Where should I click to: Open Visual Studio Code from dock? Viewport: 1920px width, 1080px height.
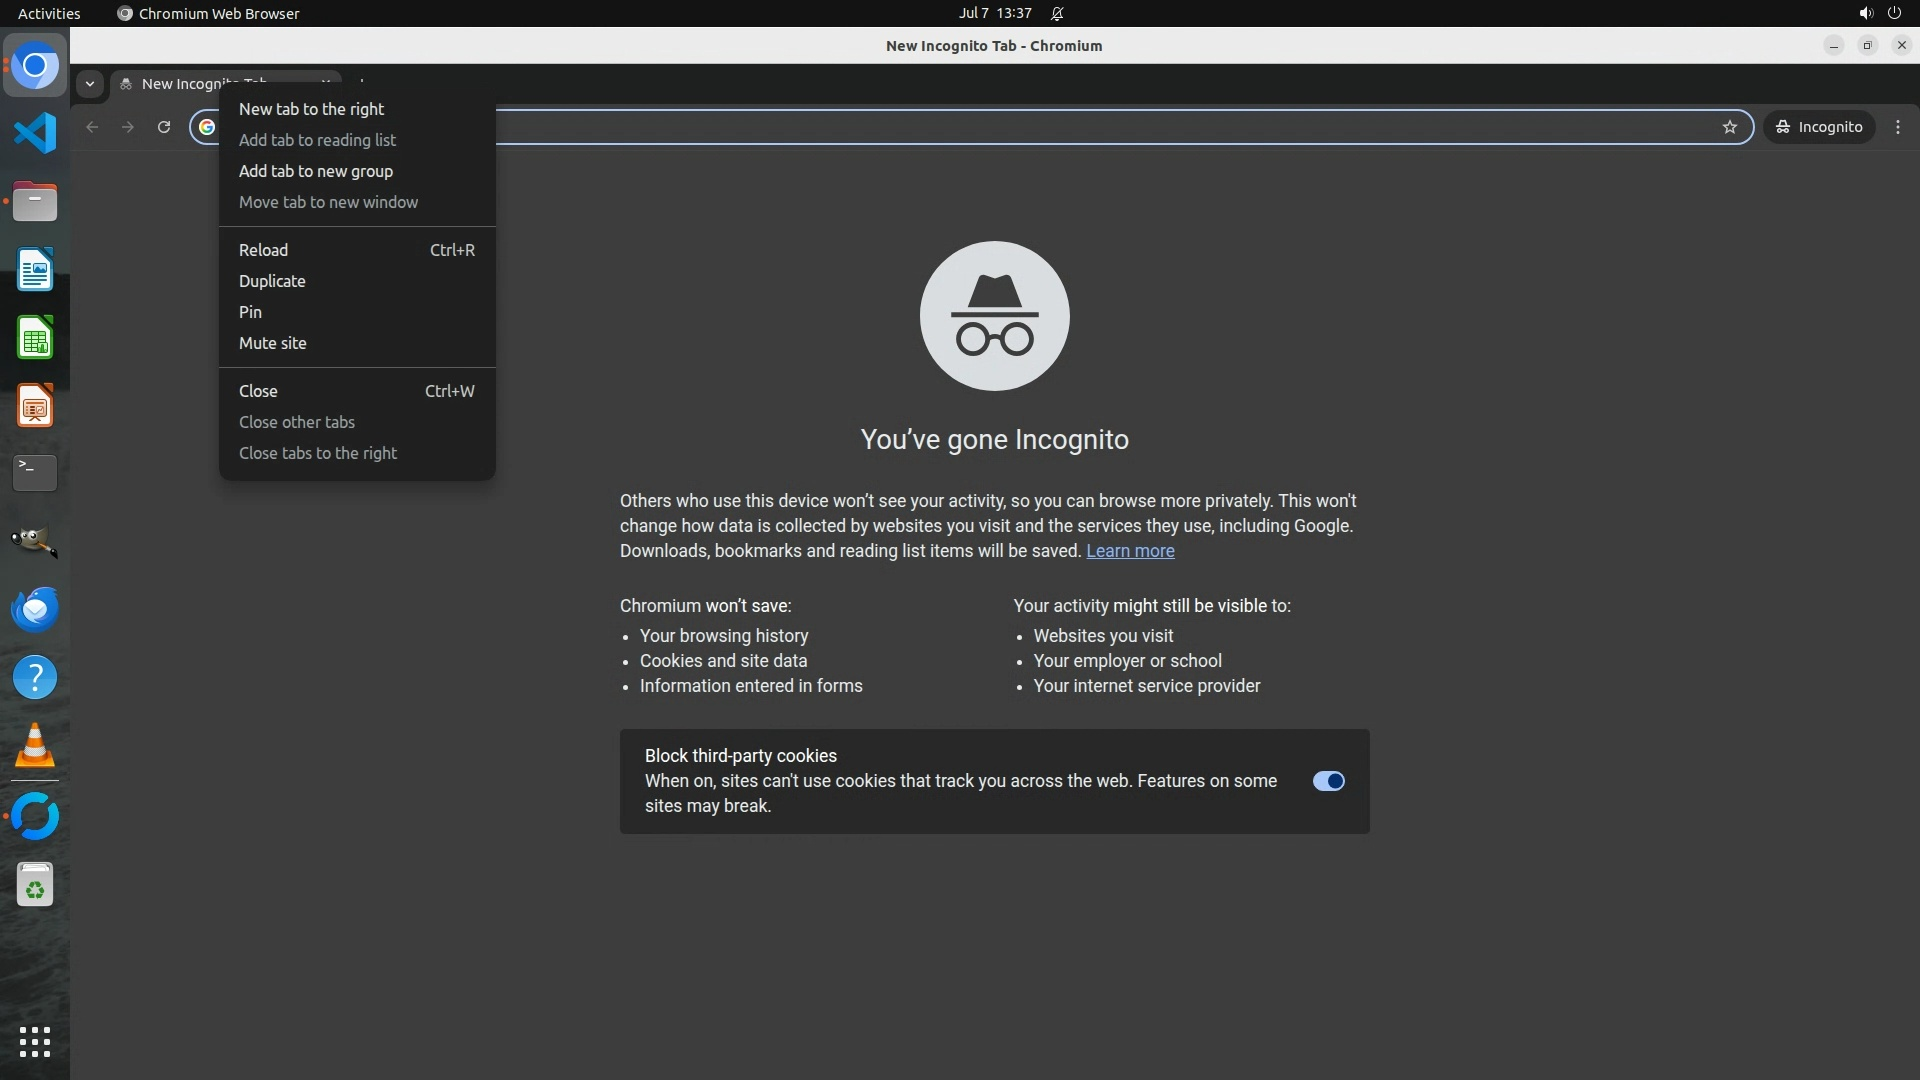(35, 133)
